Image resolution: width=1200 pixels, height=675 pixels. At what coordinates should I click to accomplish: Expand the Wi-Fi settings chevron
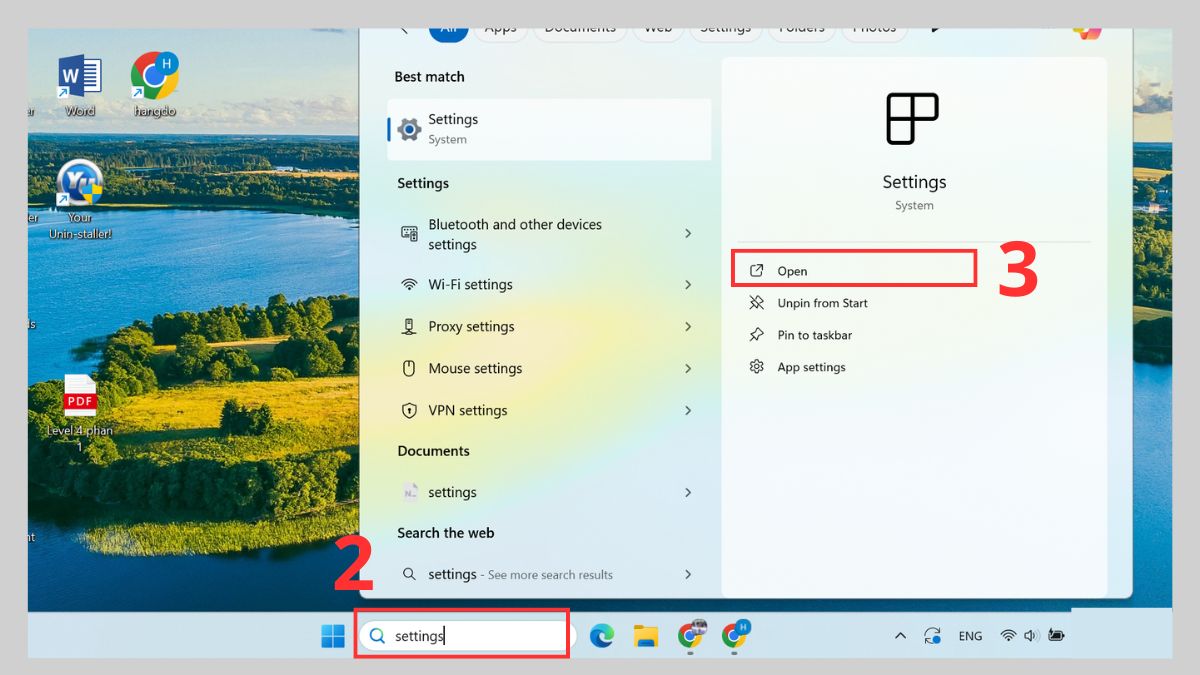pos(687,284)
